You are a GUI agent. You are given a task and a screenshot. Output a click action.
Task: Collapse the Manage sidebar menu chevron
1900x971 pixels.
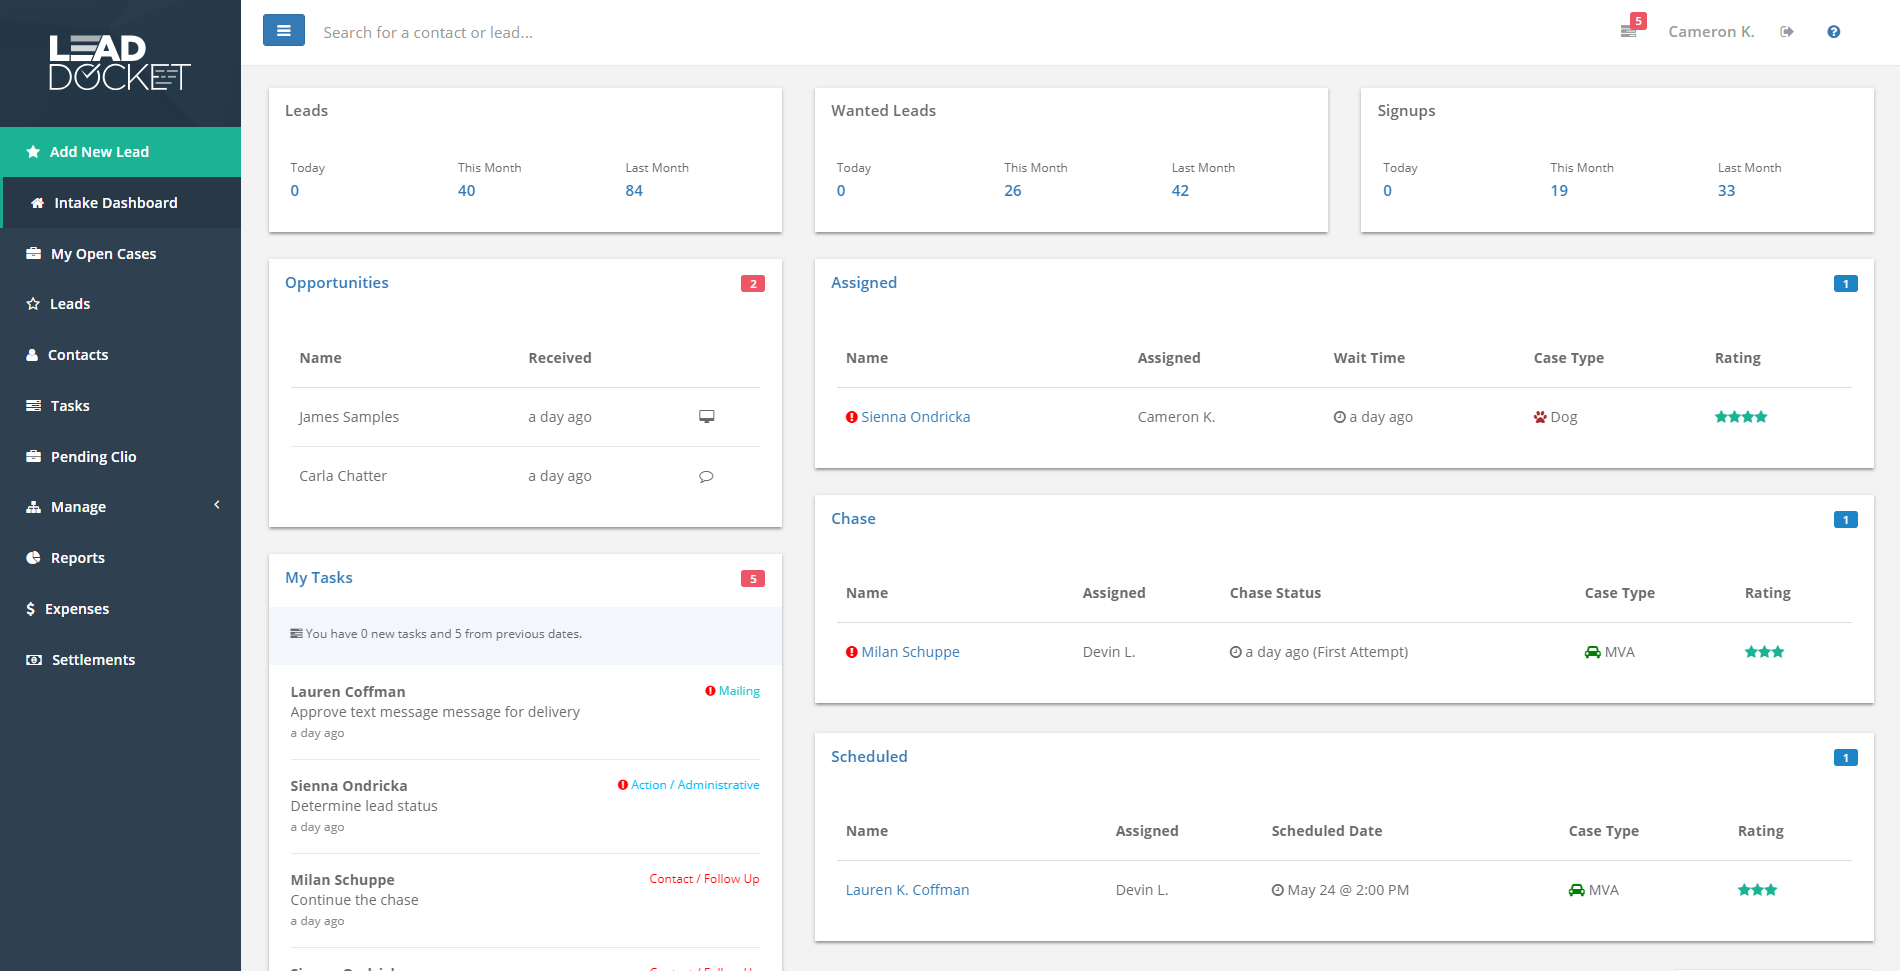tap(217, 505)
